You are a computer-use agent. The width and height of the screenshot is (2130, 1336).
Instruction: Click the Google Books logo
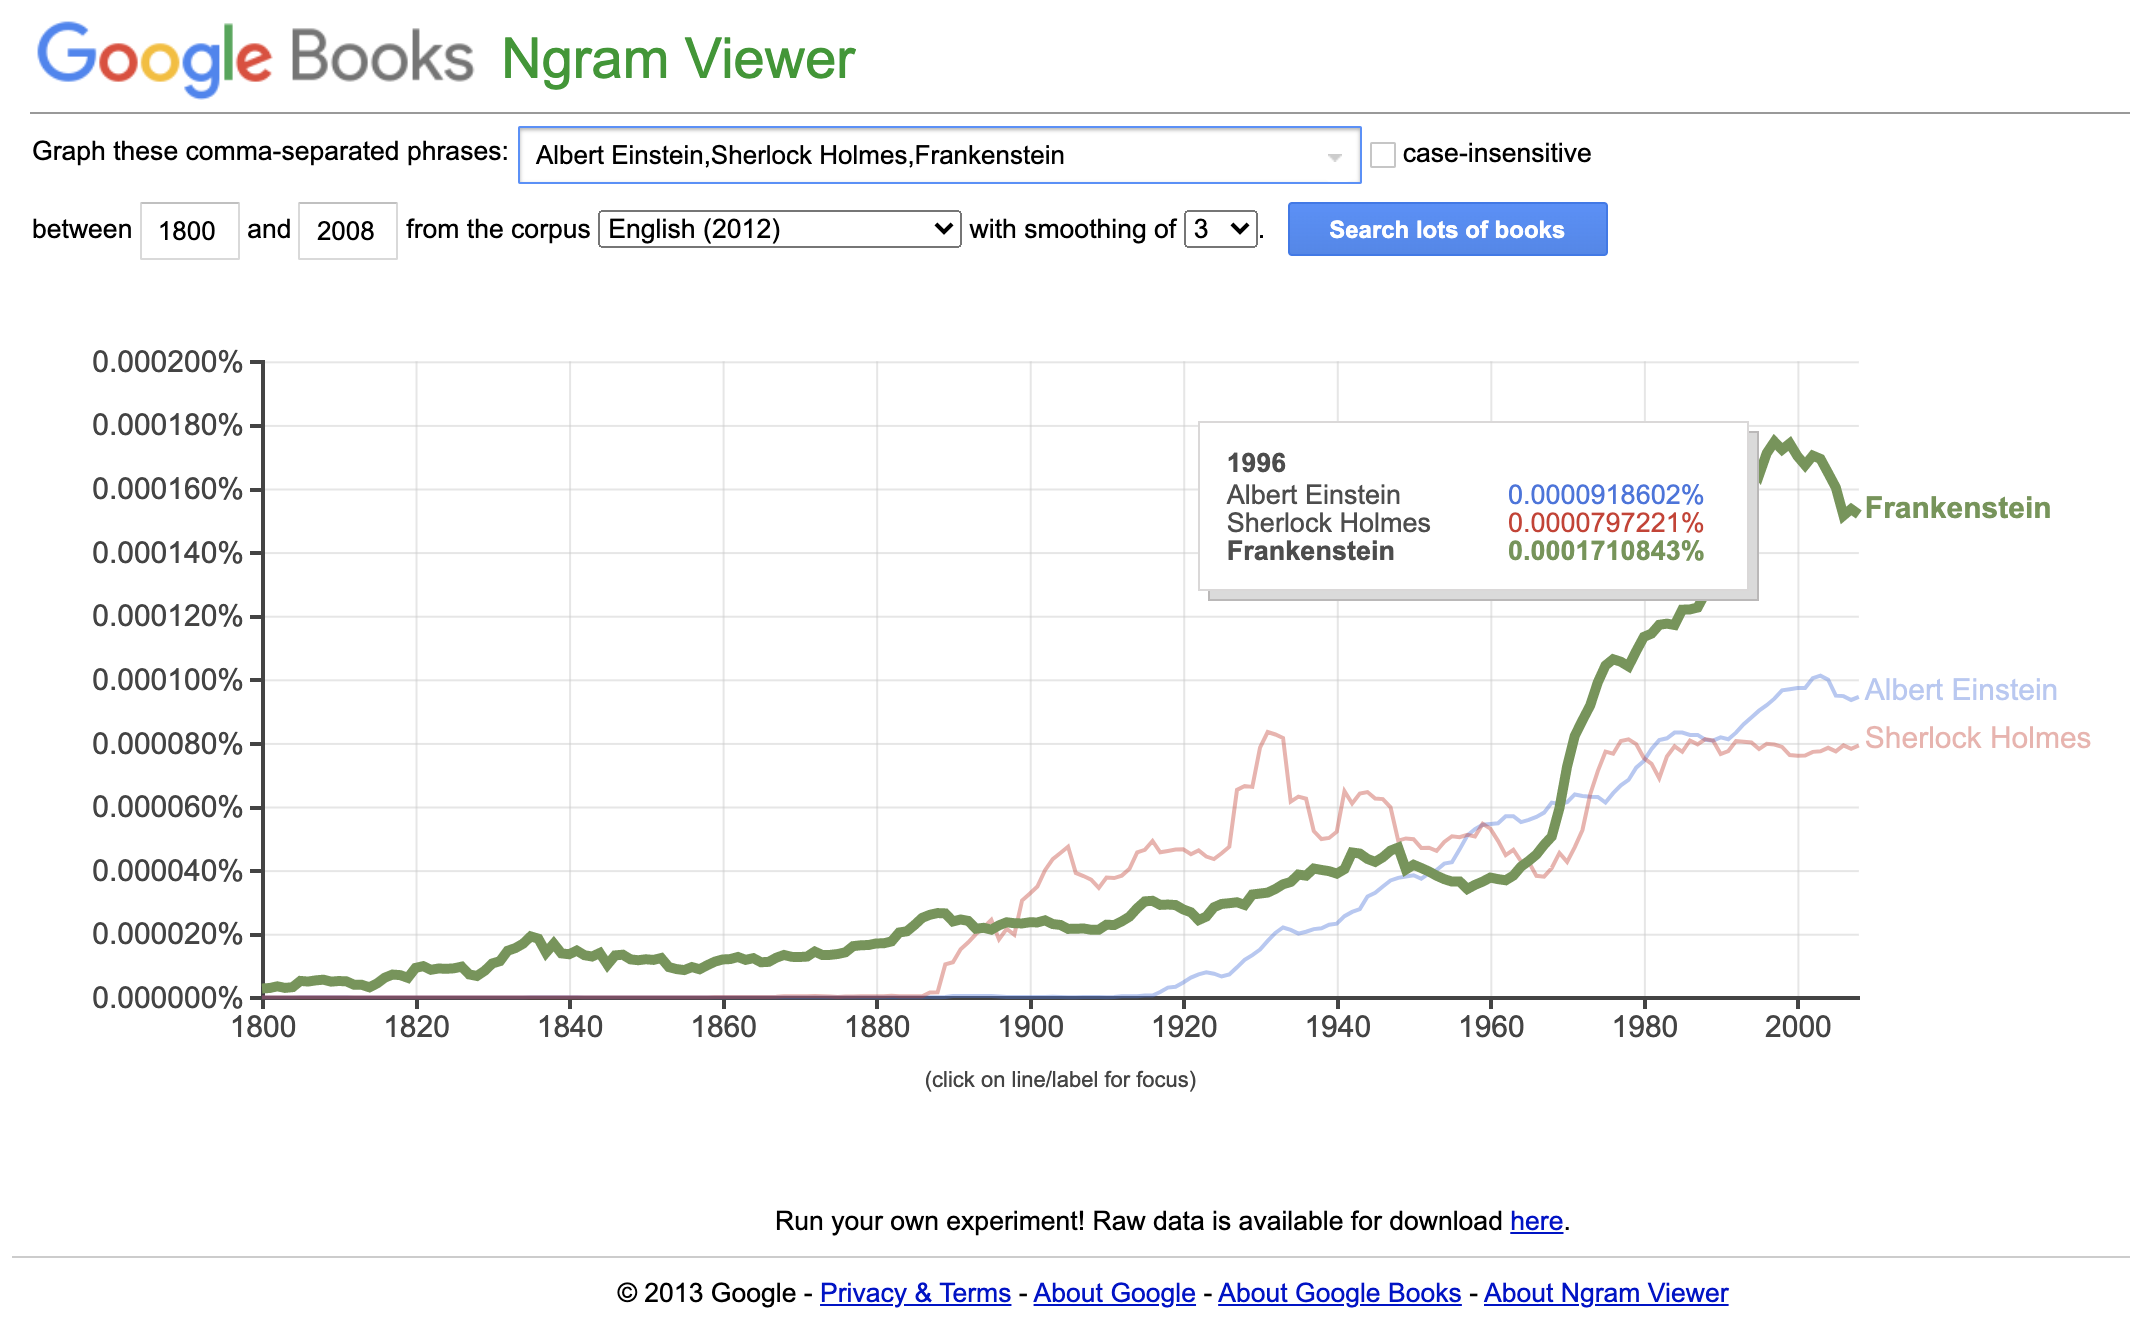pyautogui.click(x=254, y=58)
